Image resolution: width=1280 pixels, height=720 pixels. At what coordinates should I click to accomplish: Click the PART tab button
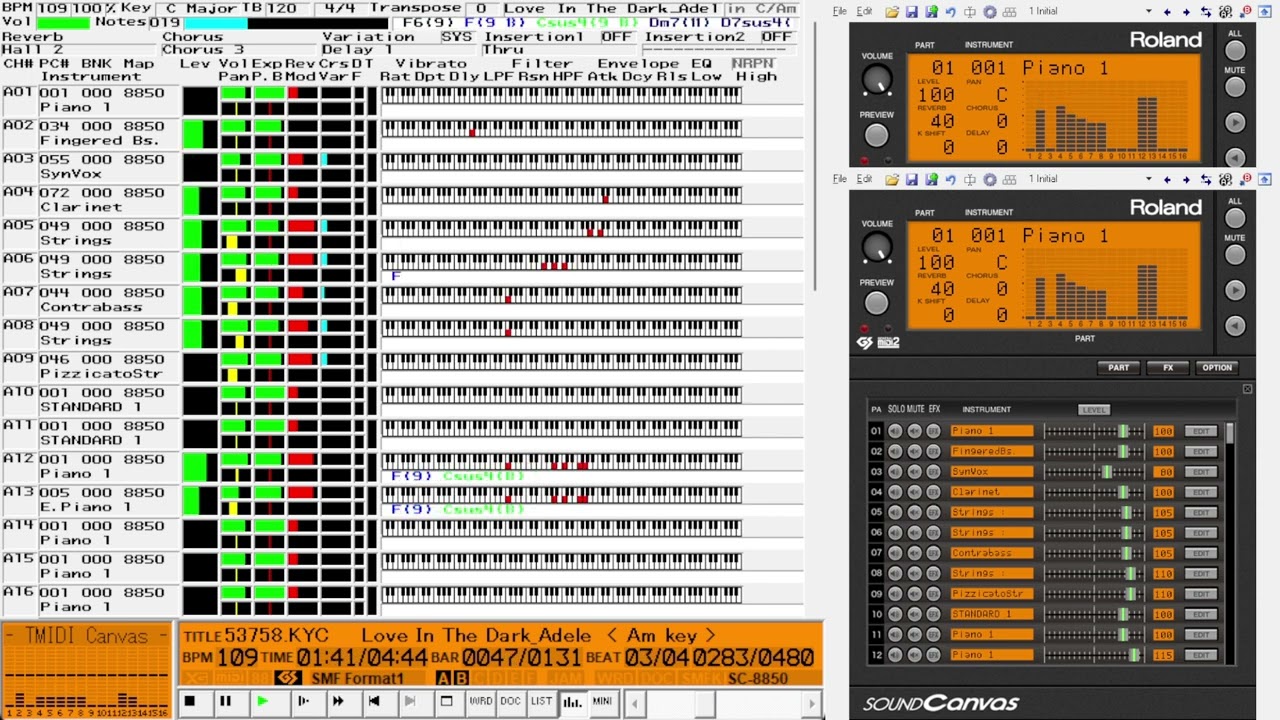tap(1118, 368)
